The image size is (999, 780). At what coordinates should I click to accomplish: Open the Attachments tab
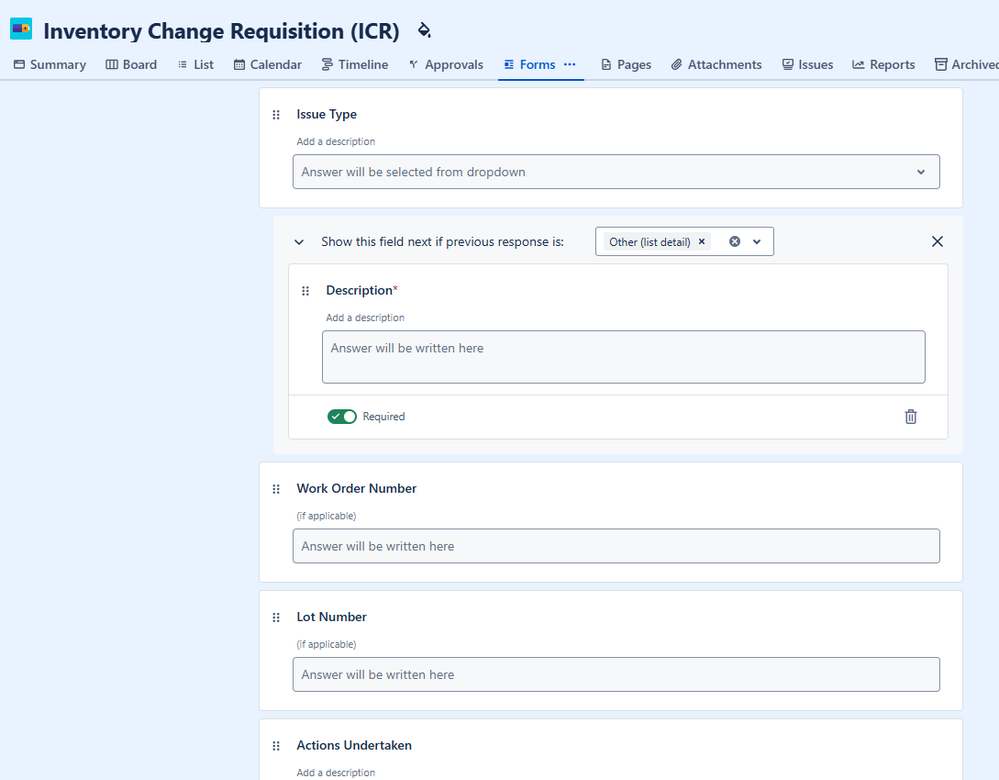pos(716,64)
